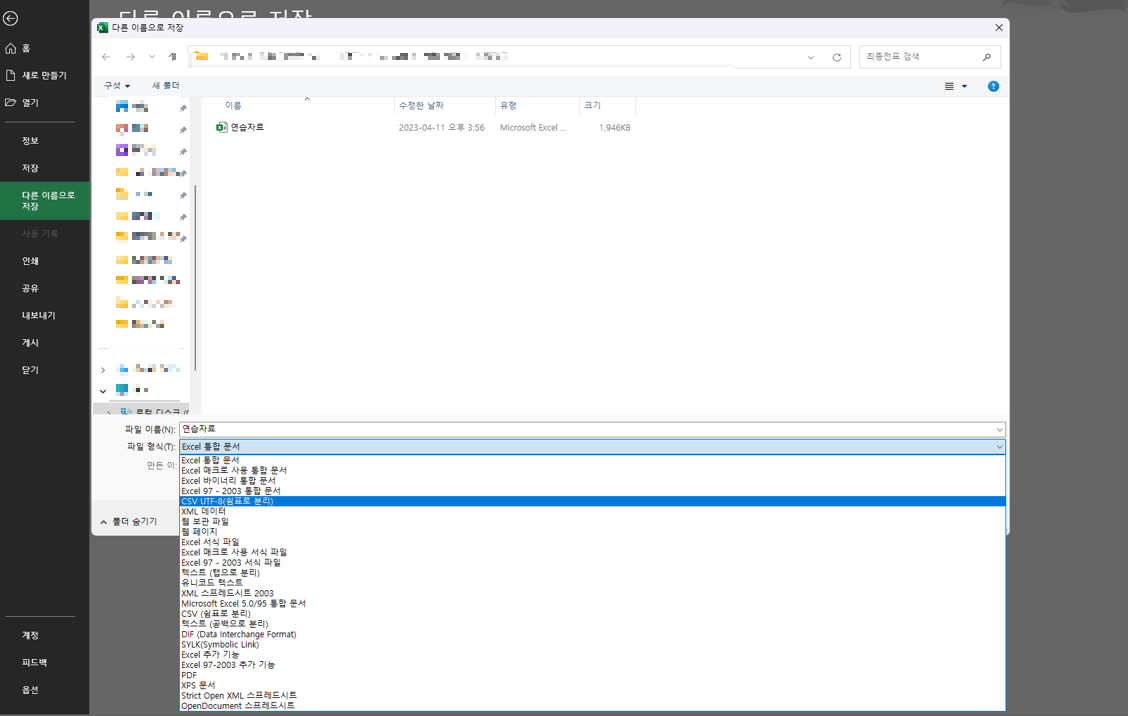
Task: Choose 유니코드 텍스트 format
Action: click(x=592, y=583)
